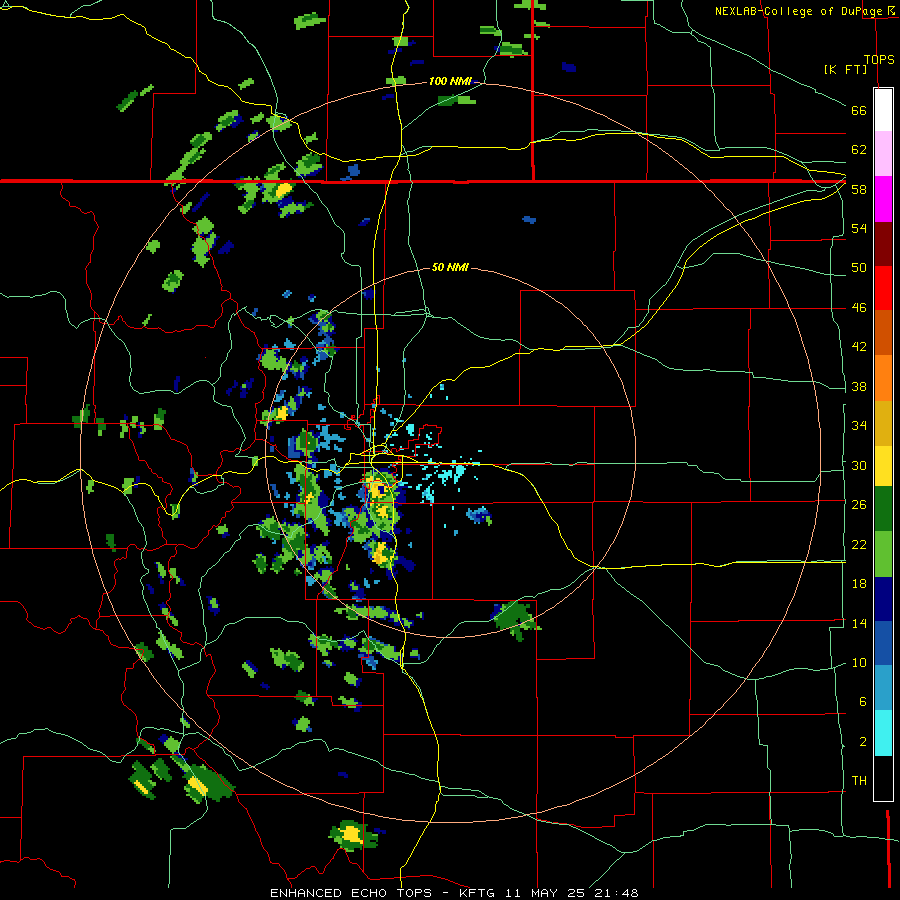Click the light pink legend swatch
Viewport: 900px width, 900px height.
point(883,153)
